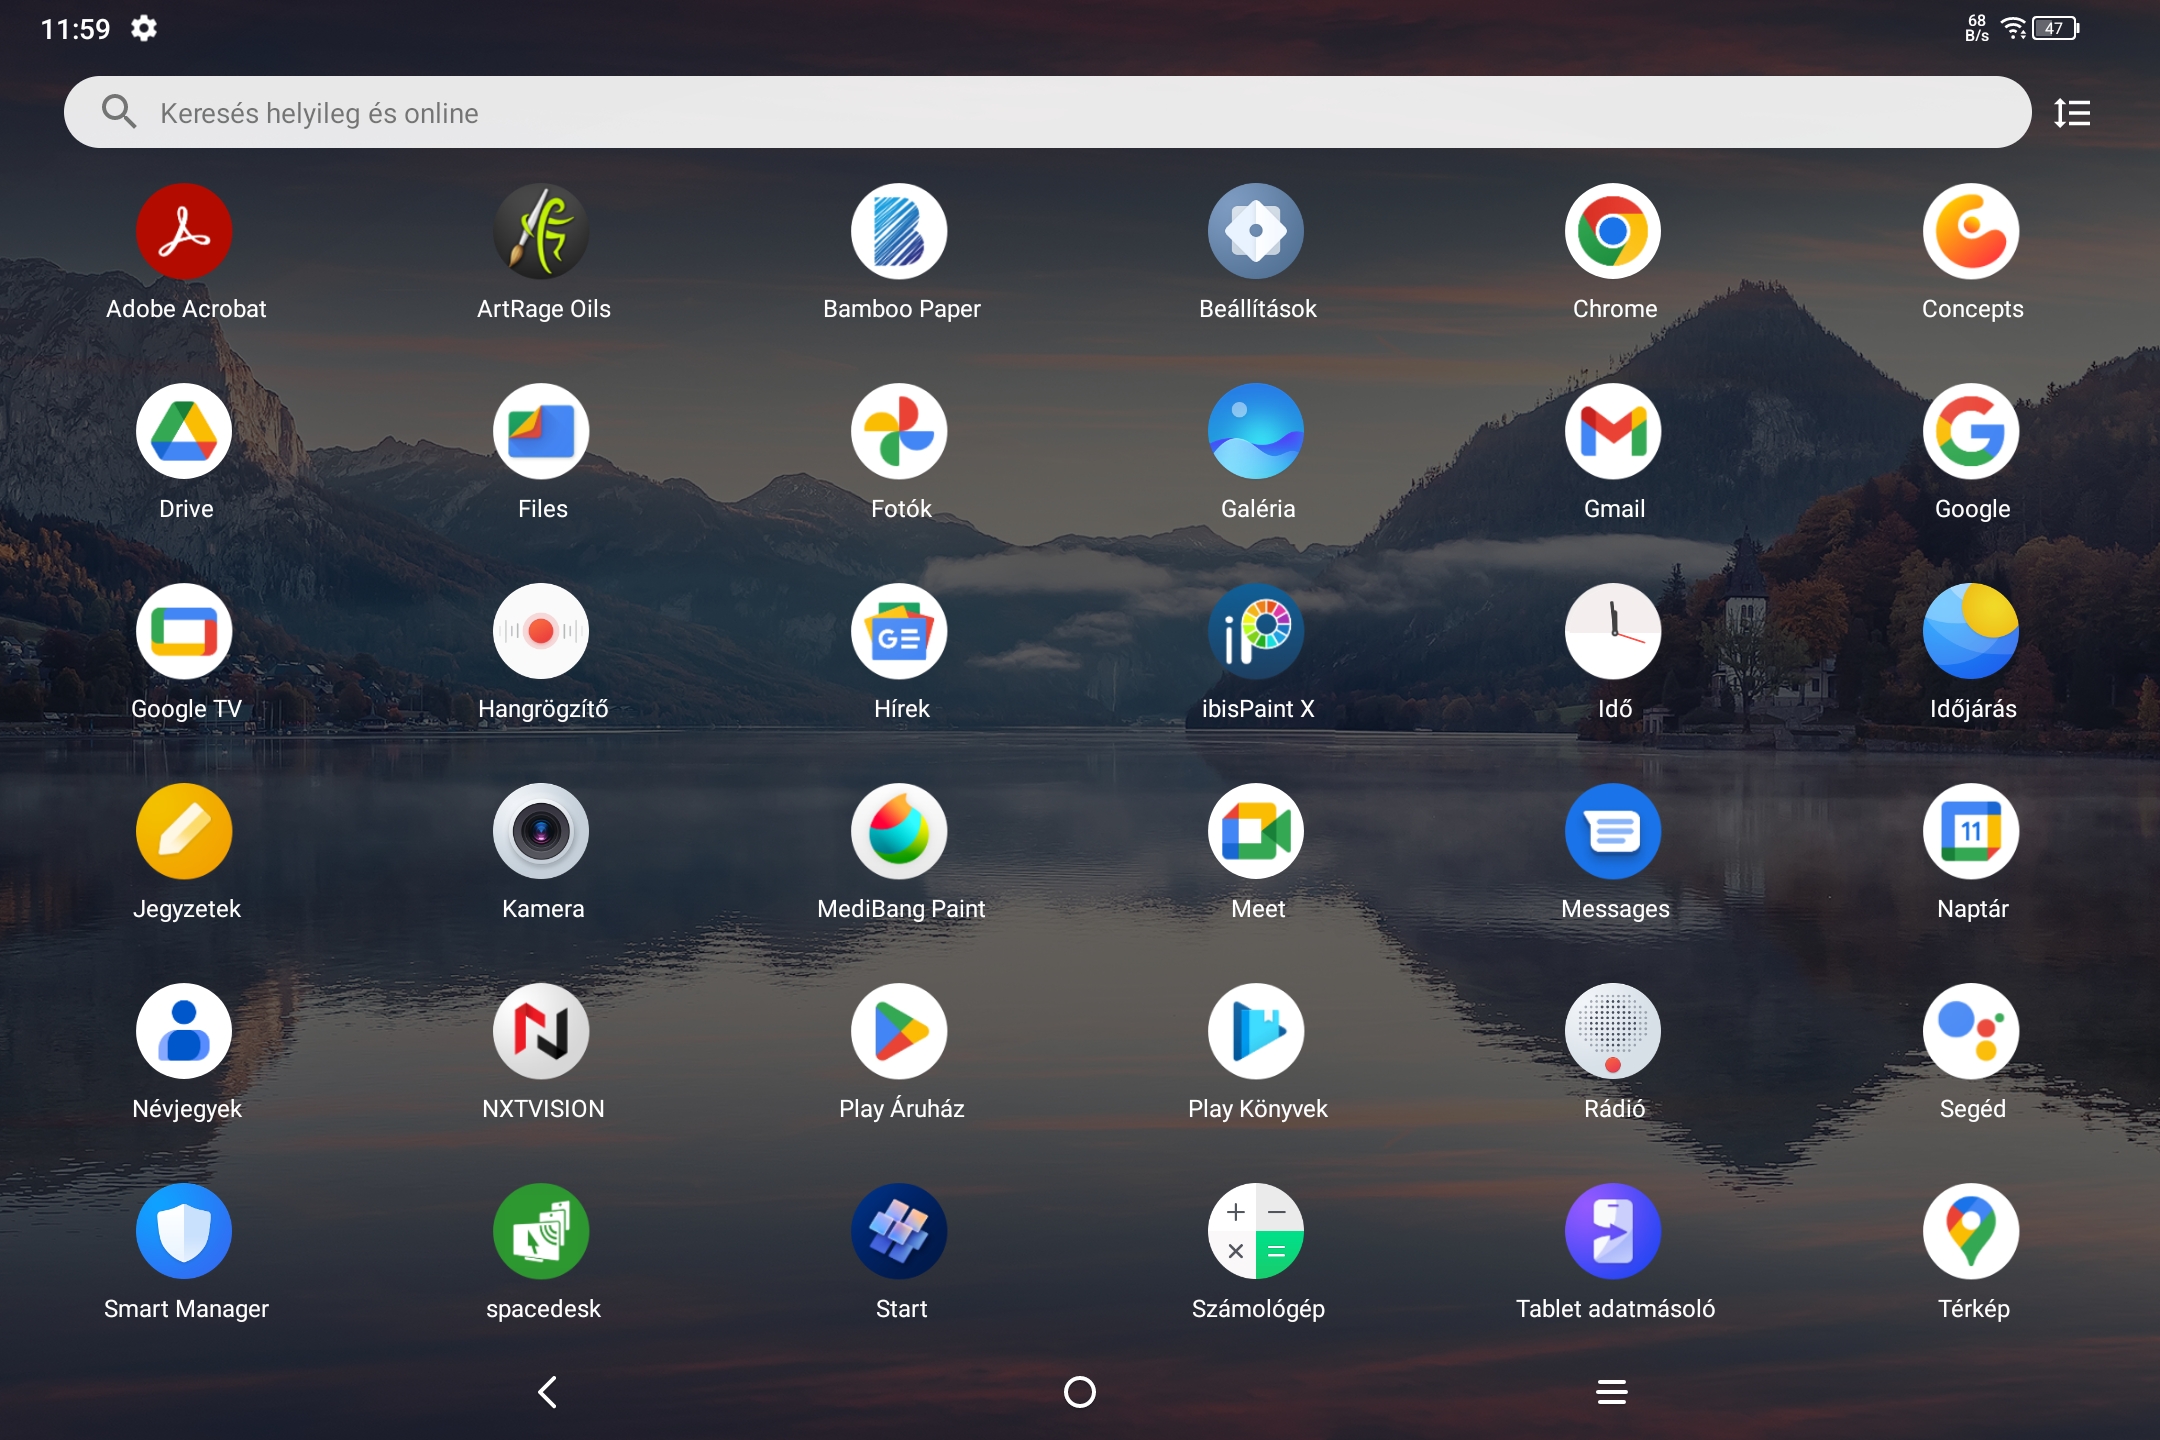Launch Google TV app
This screenshot has height=1440, width=2160.
[185, 631]
